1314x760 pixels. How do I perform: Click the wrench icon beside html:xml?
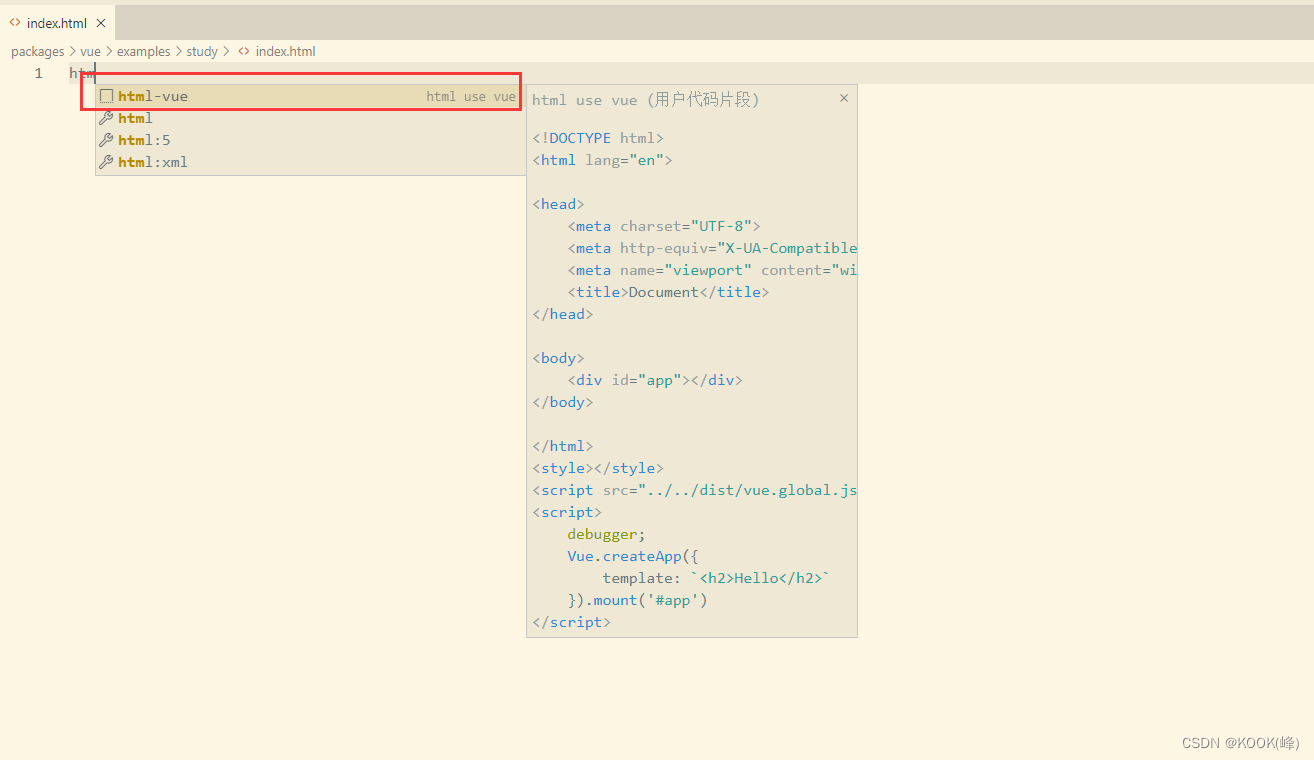pos(107,161)
